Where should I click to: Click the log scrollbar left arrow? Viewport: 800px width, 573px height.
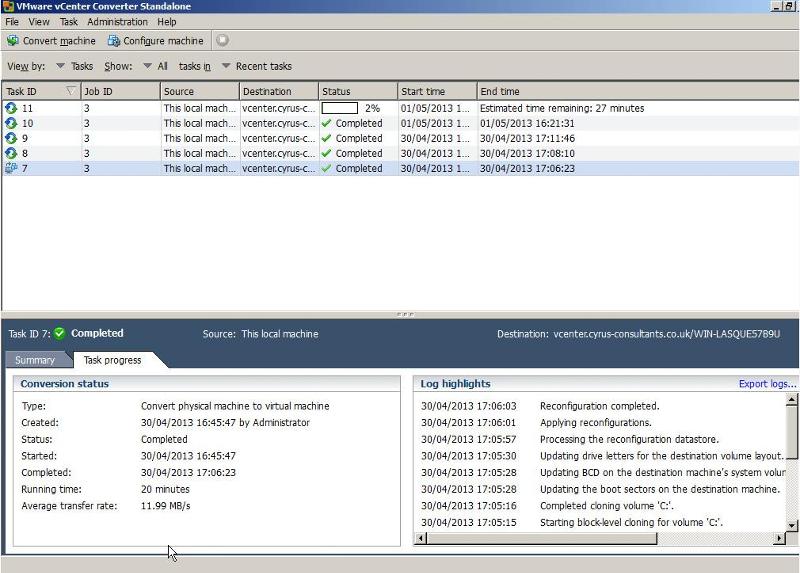coord(421,538)
